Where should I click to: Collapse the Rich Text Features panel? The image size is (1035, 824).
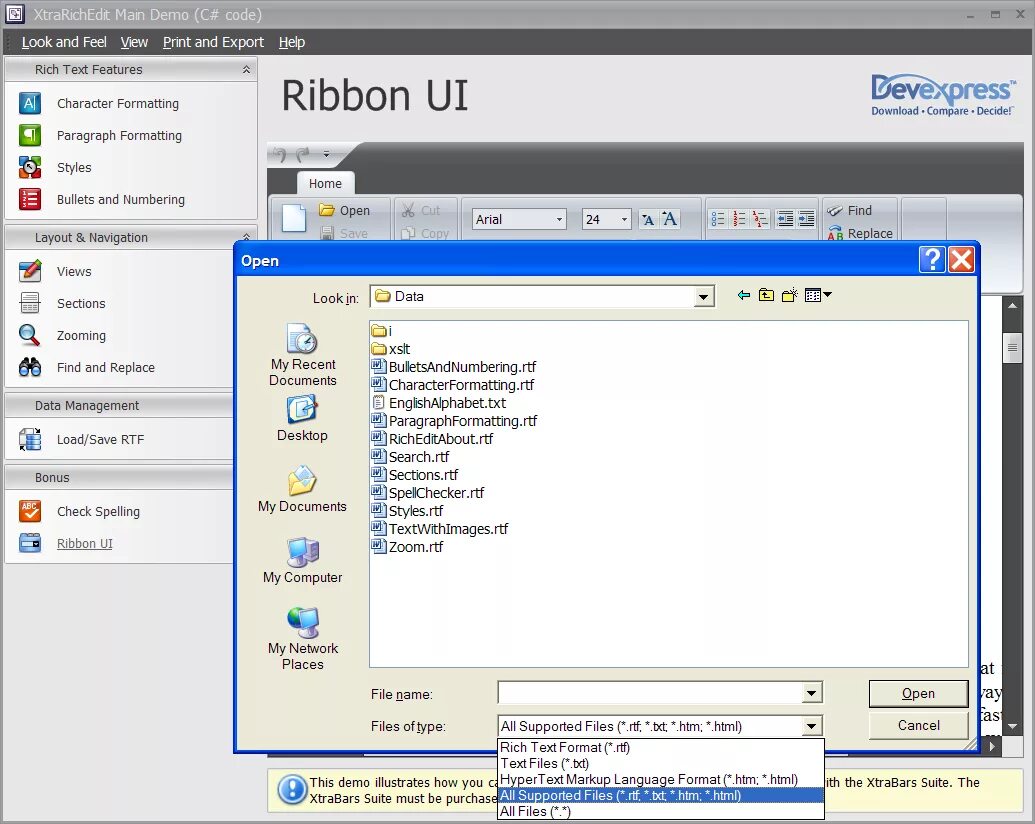[x=247, y=69]
